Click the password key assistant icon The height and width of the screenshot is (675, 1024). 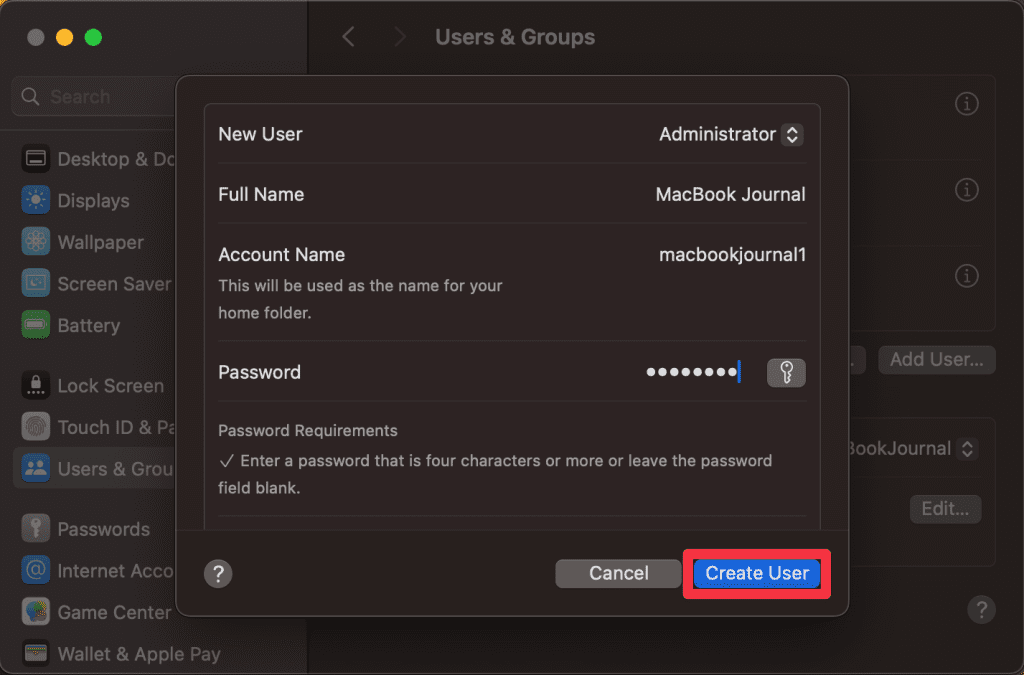(x=786, y=373)
